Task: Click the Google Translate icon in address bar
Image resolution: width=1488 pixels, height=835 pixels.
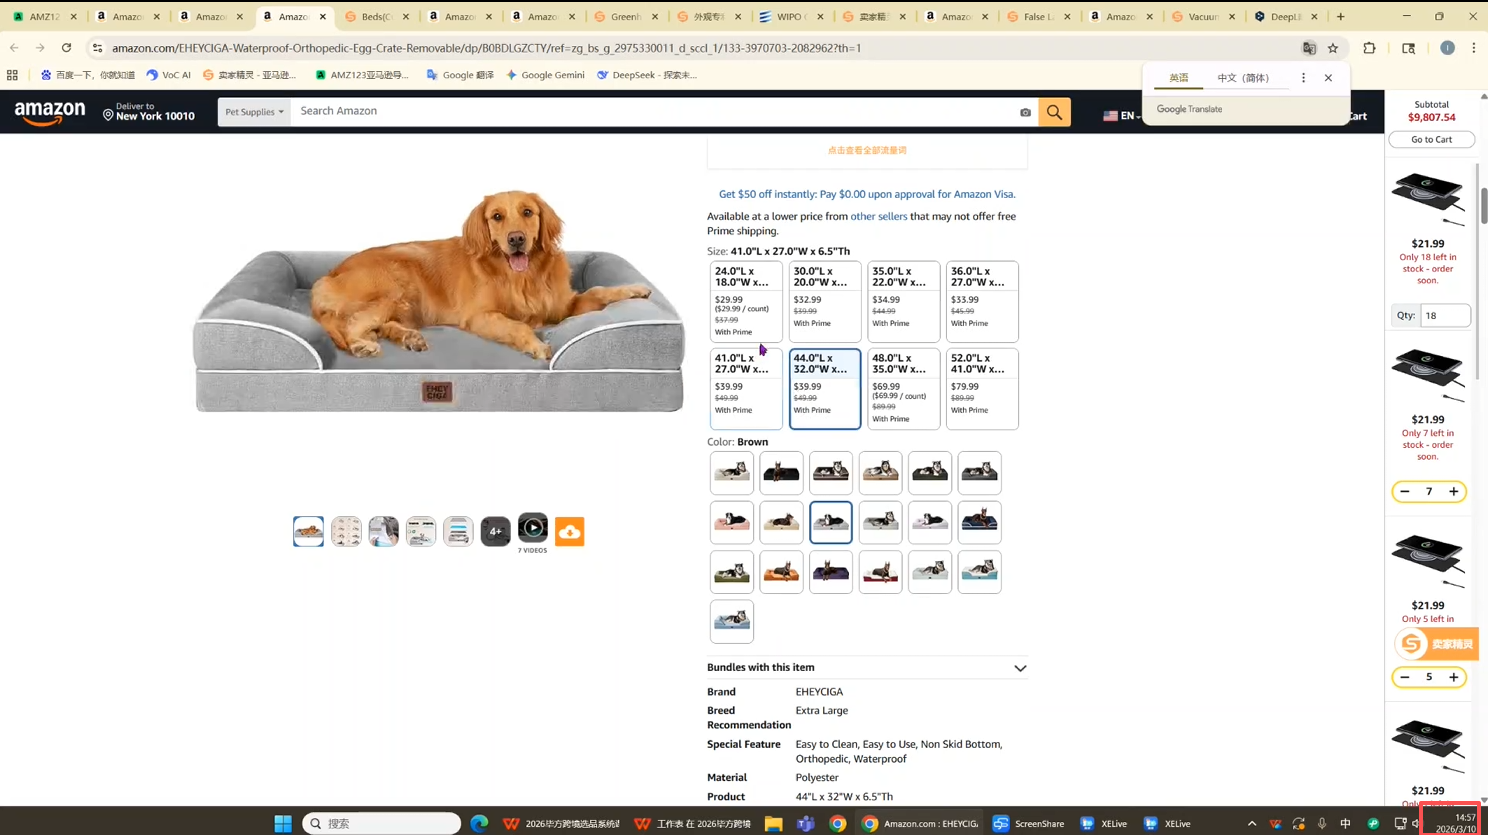Action: tap(1308, 48)
